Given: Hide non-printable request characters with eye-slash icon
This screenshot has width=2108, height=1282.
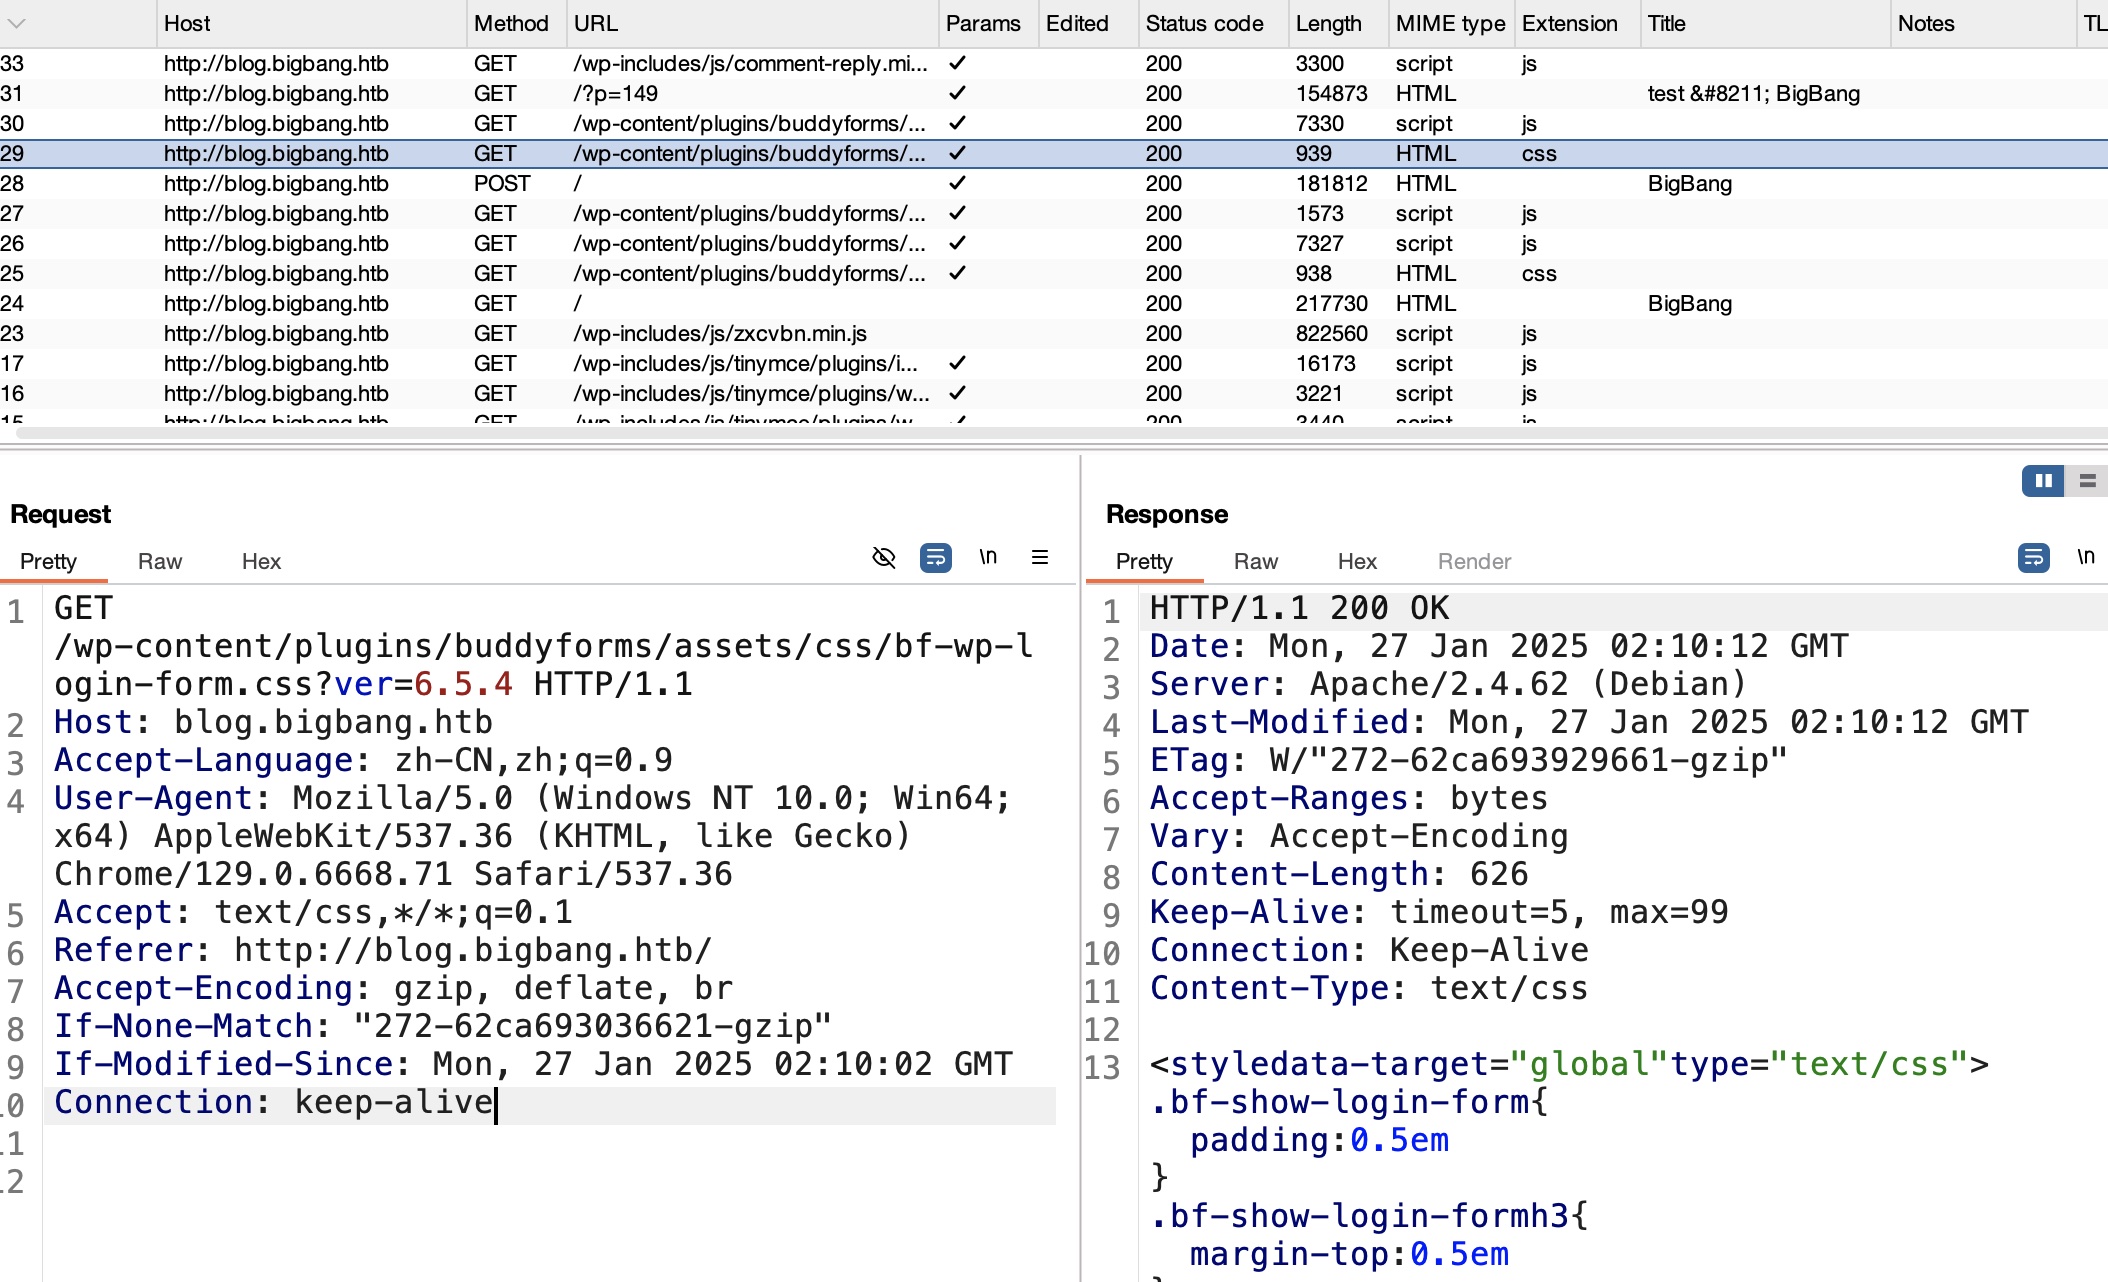Looking at the screenshot, I should (x=883, y=558).
